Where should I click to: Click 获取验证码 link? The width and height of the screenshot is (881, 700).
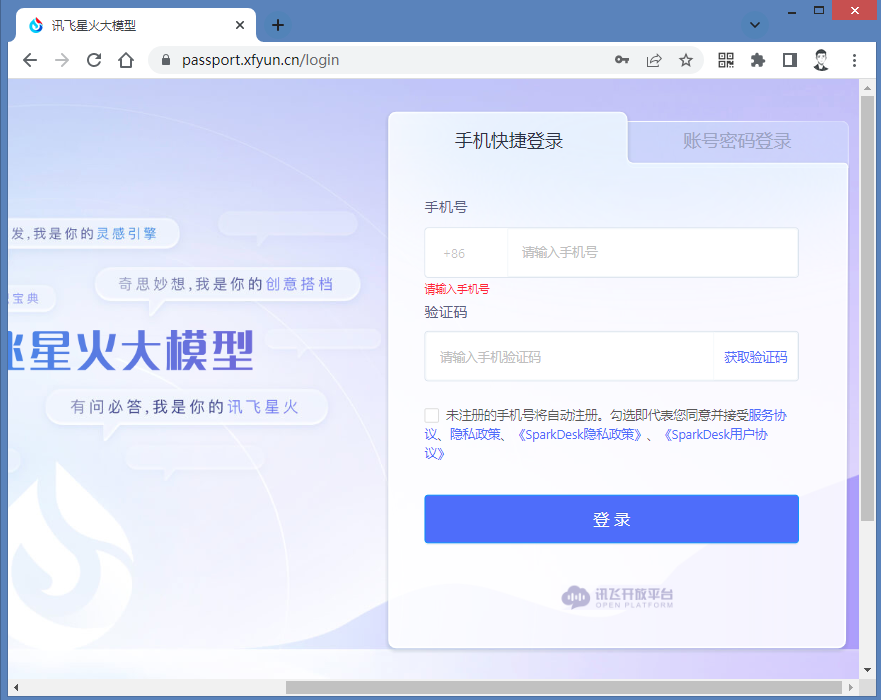(755, 357)
